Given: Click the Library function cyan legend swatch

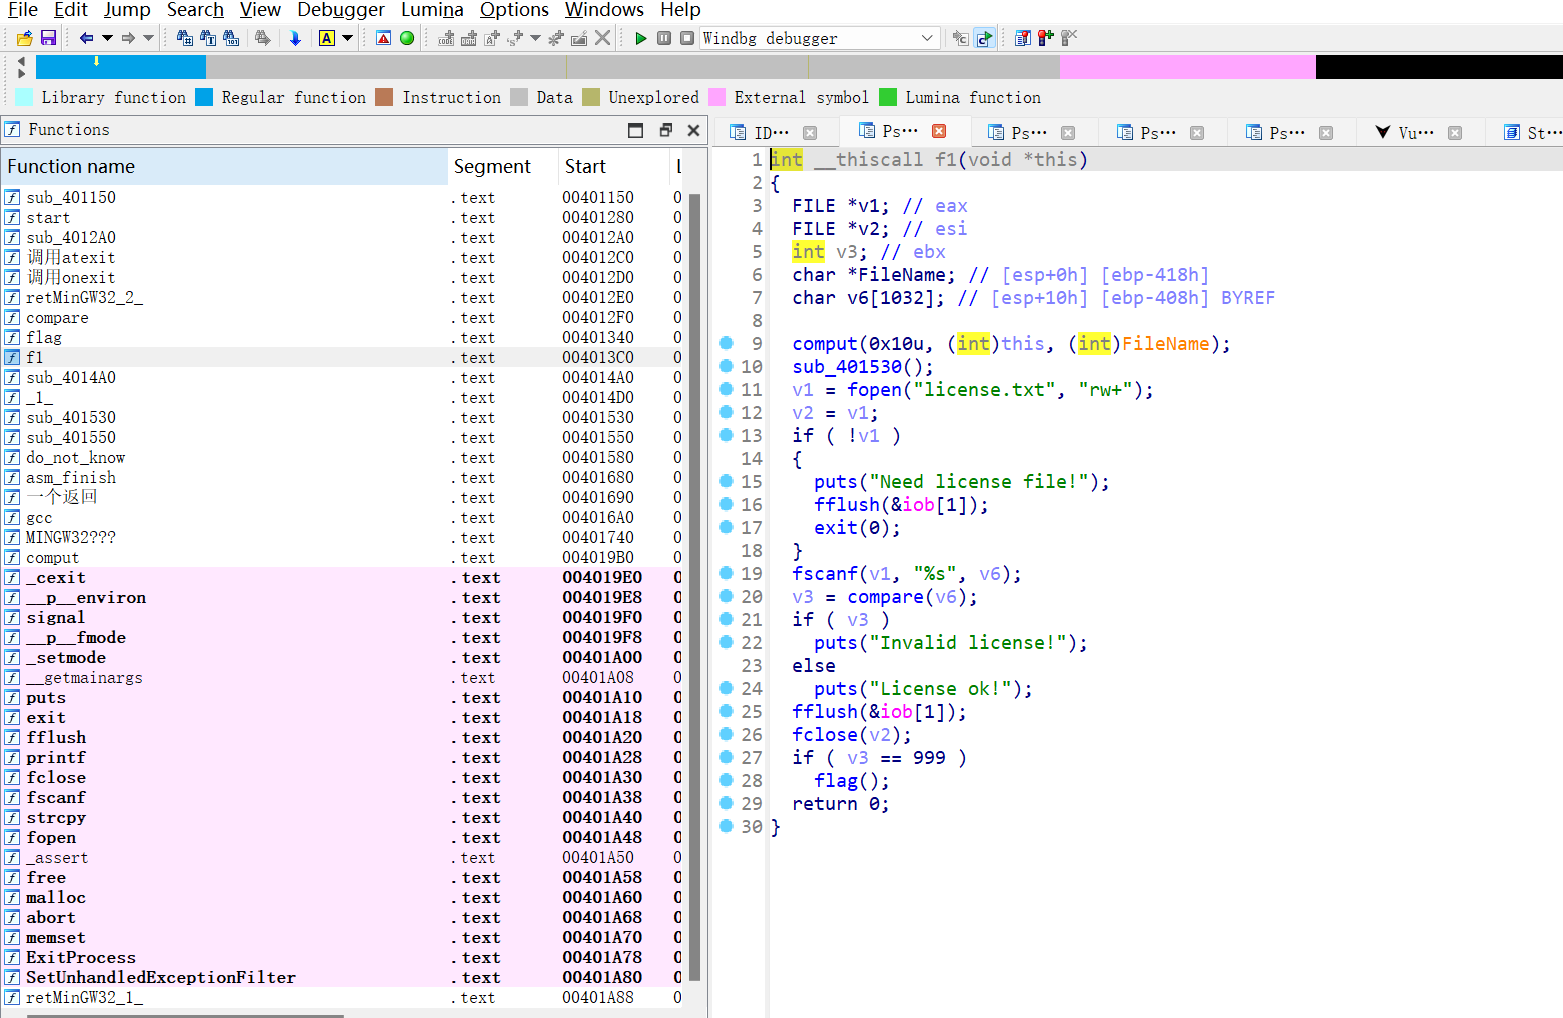Looking at the screenshot, I should [25, 97].
